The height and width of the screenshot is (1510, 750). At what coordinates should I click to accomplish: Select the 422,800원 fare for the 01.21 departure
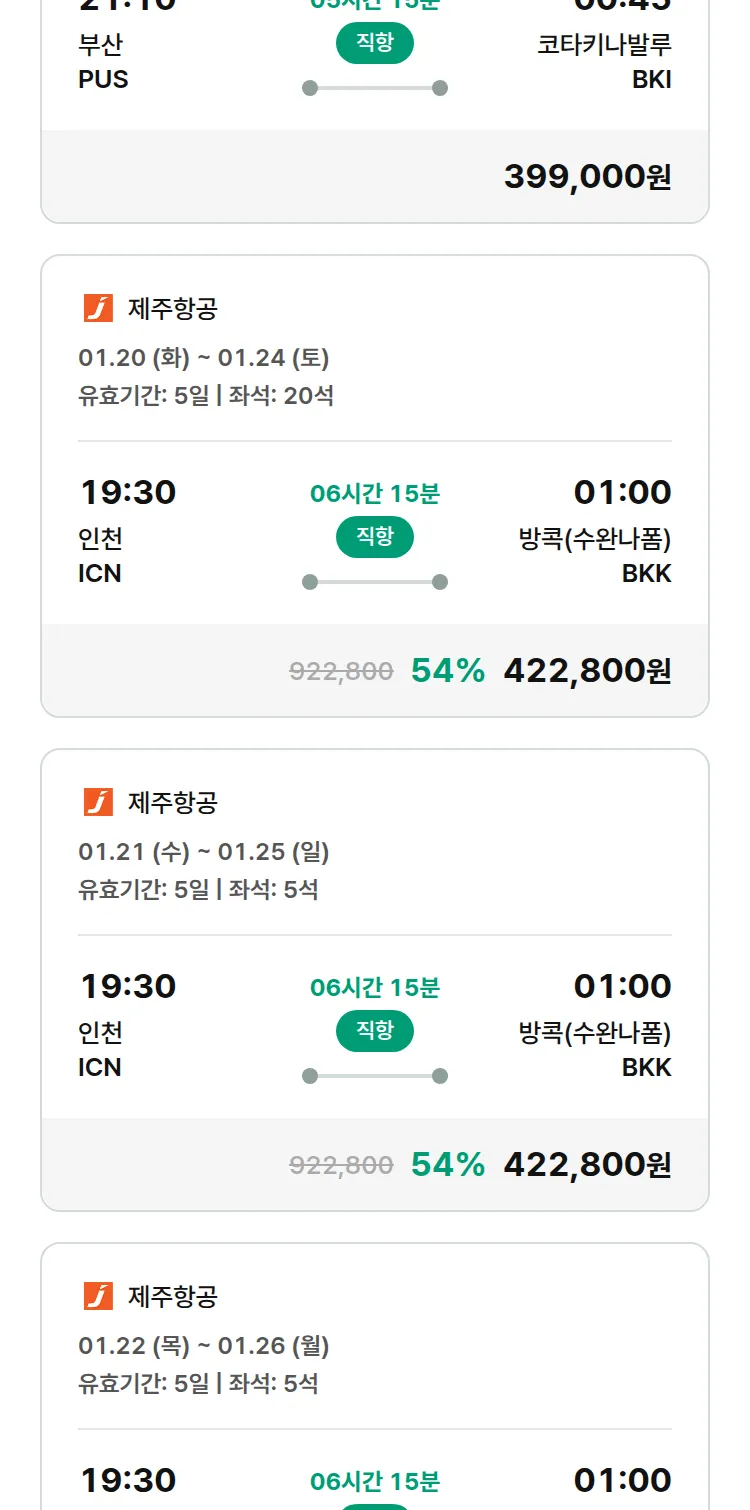click(x=587, y=1165)
